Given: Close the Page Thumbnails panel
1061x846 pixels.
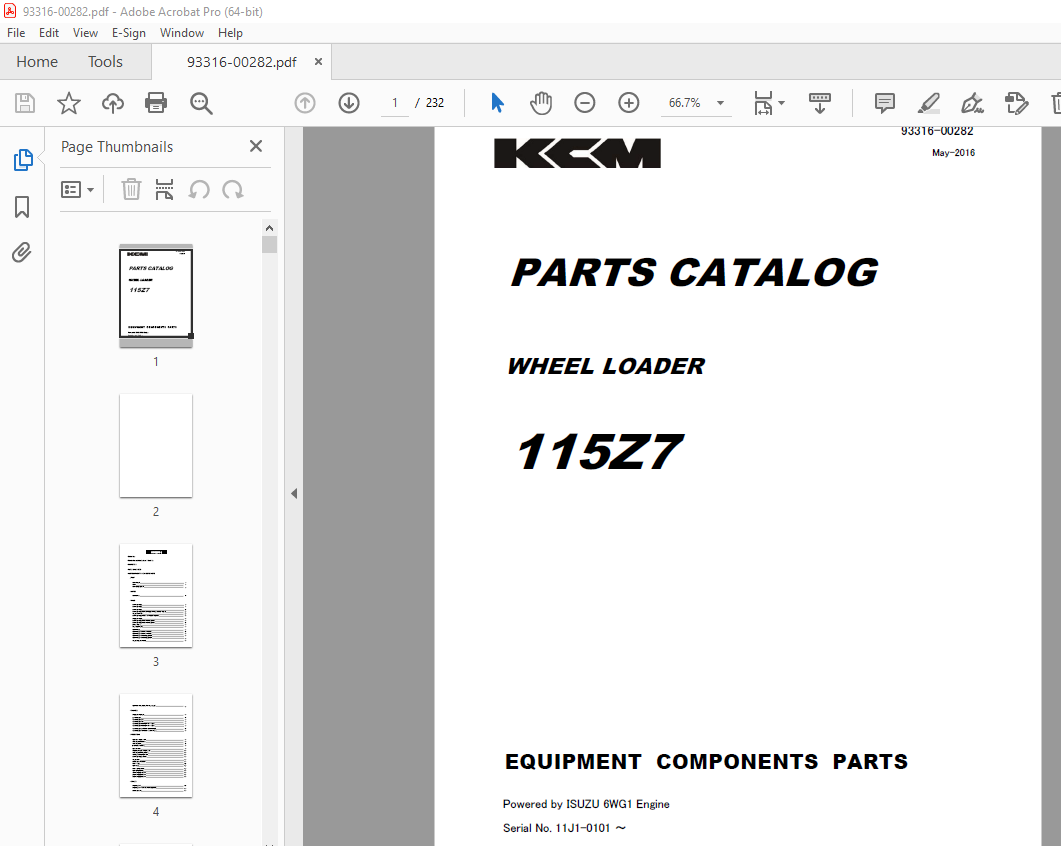Looking at the screenshot, I should [x=256, y=146].
